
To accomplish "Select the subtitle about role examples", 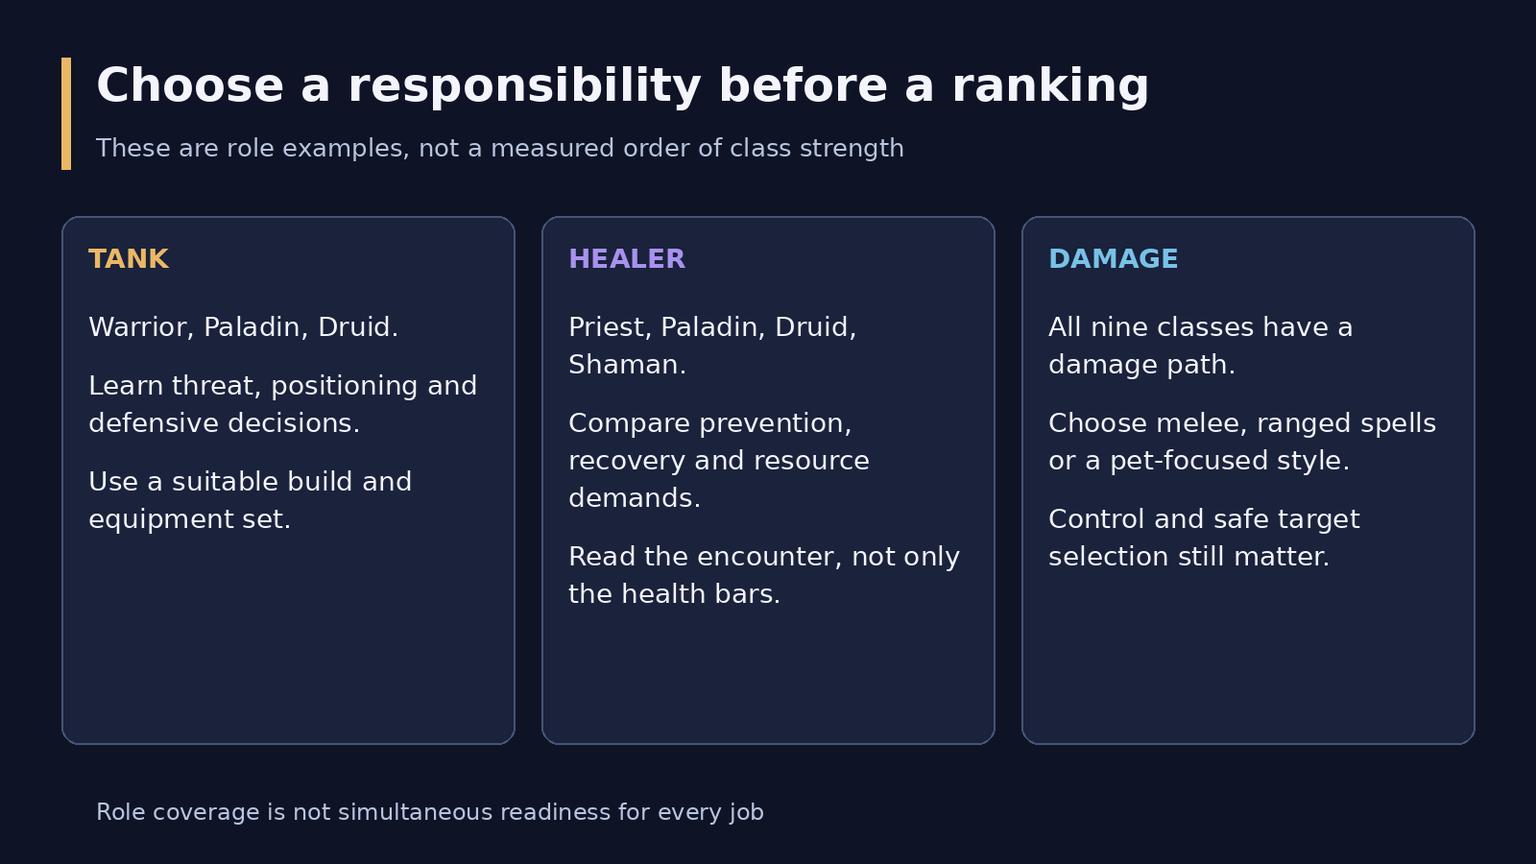I will 500,148.
